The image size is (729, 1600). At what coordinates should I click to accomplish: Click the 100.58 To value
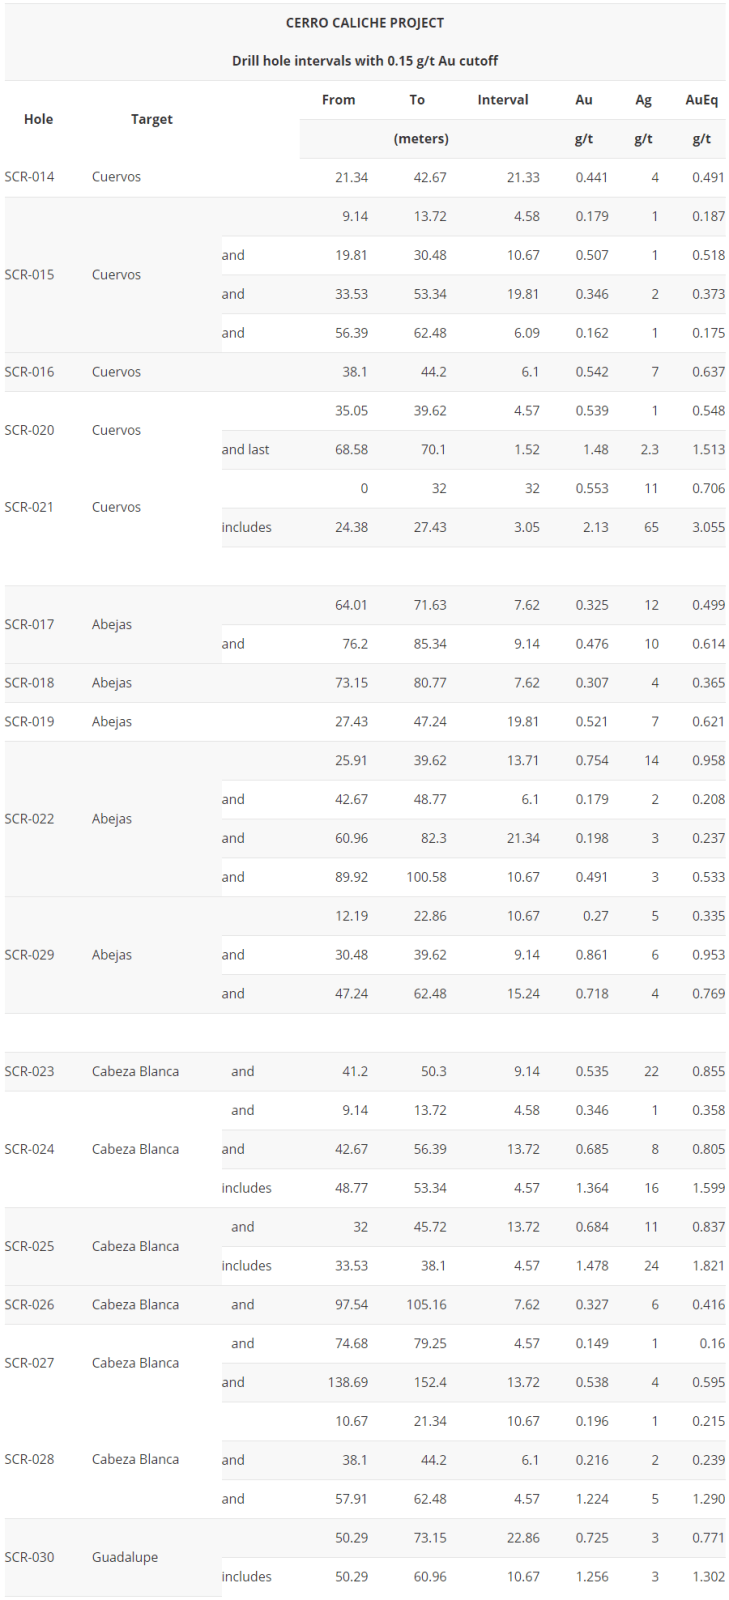pos(426,877)
